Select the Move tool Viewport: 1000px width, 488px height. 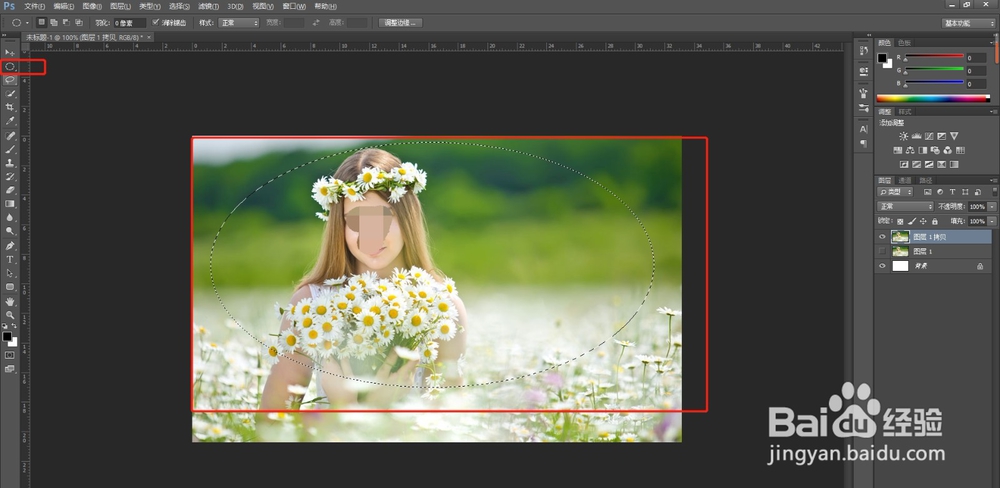[x=10, y=52]
